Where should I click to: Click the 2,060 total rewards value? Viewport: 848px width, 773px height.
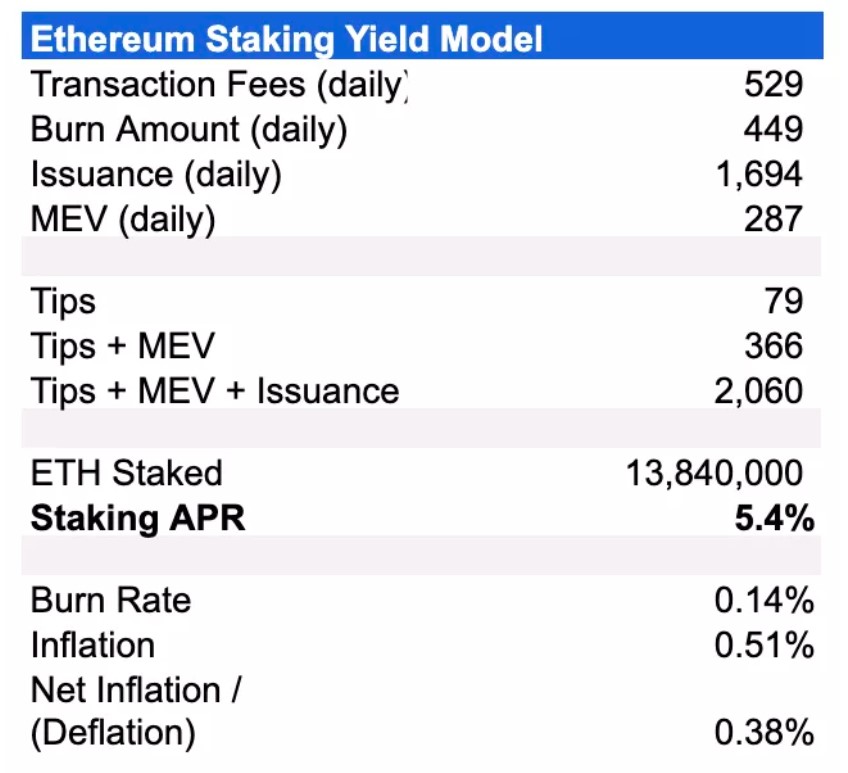(759, 391)
